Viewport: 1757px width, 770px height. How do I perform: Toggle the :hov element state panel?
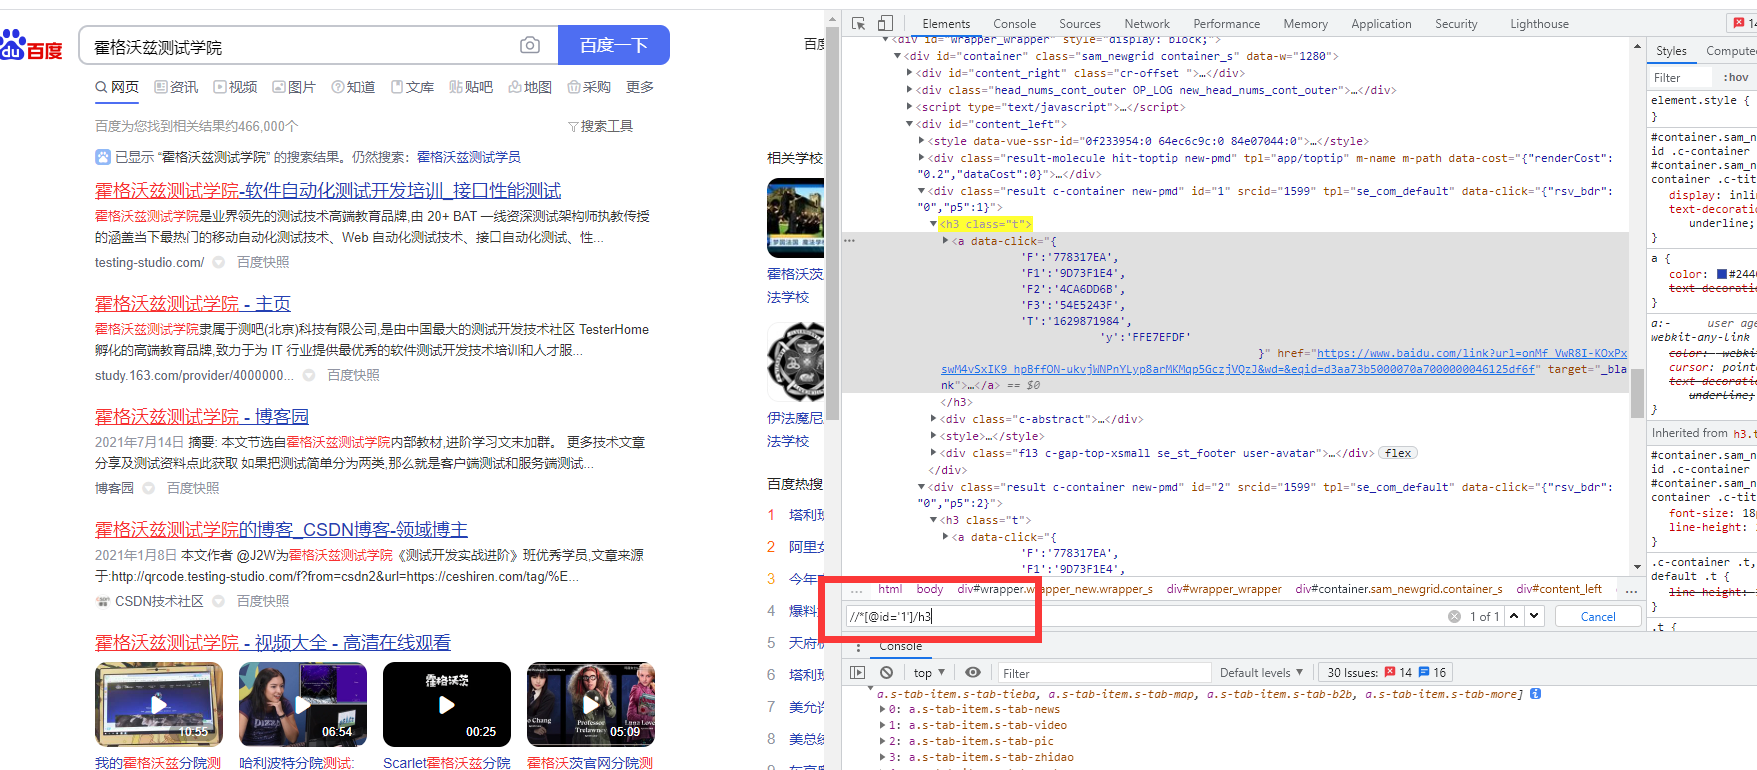click(1736, 77)
